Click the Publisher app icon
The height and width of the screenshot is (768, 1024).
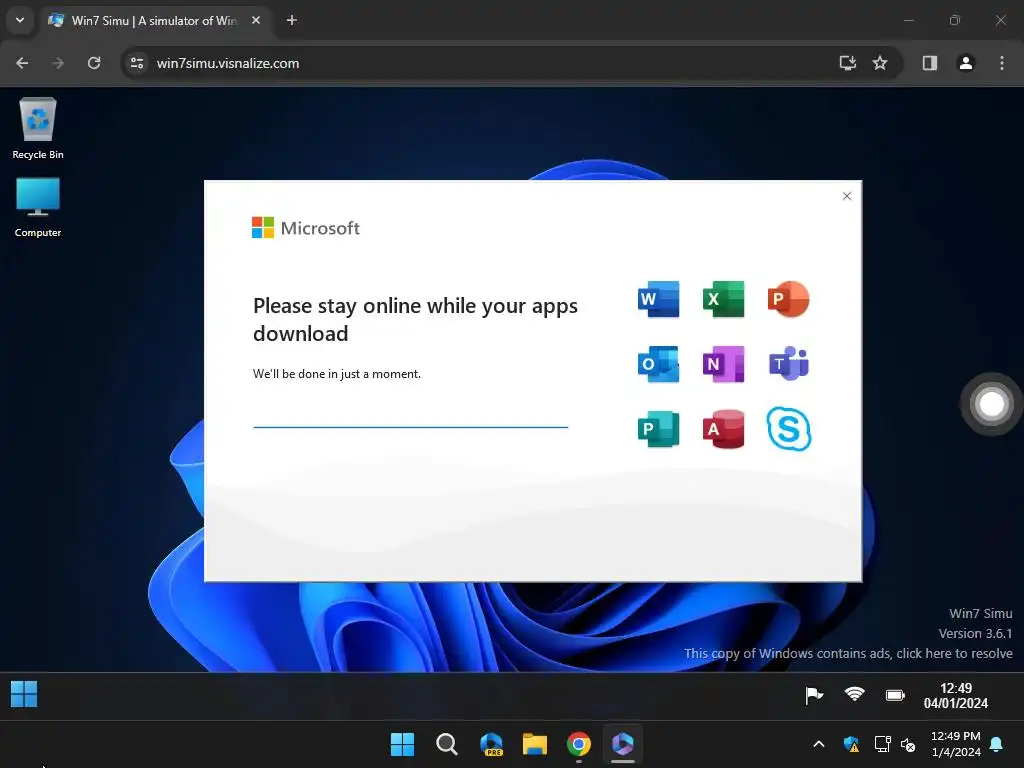658,429
